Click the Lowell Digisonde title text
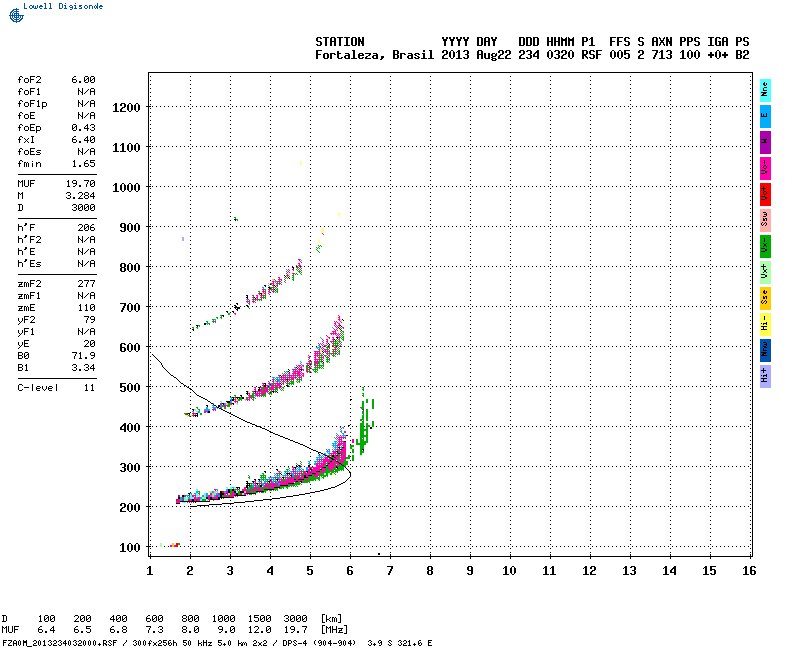Image resolution: width=800 pixels, height=650 pixels. (x=63, y=6)
